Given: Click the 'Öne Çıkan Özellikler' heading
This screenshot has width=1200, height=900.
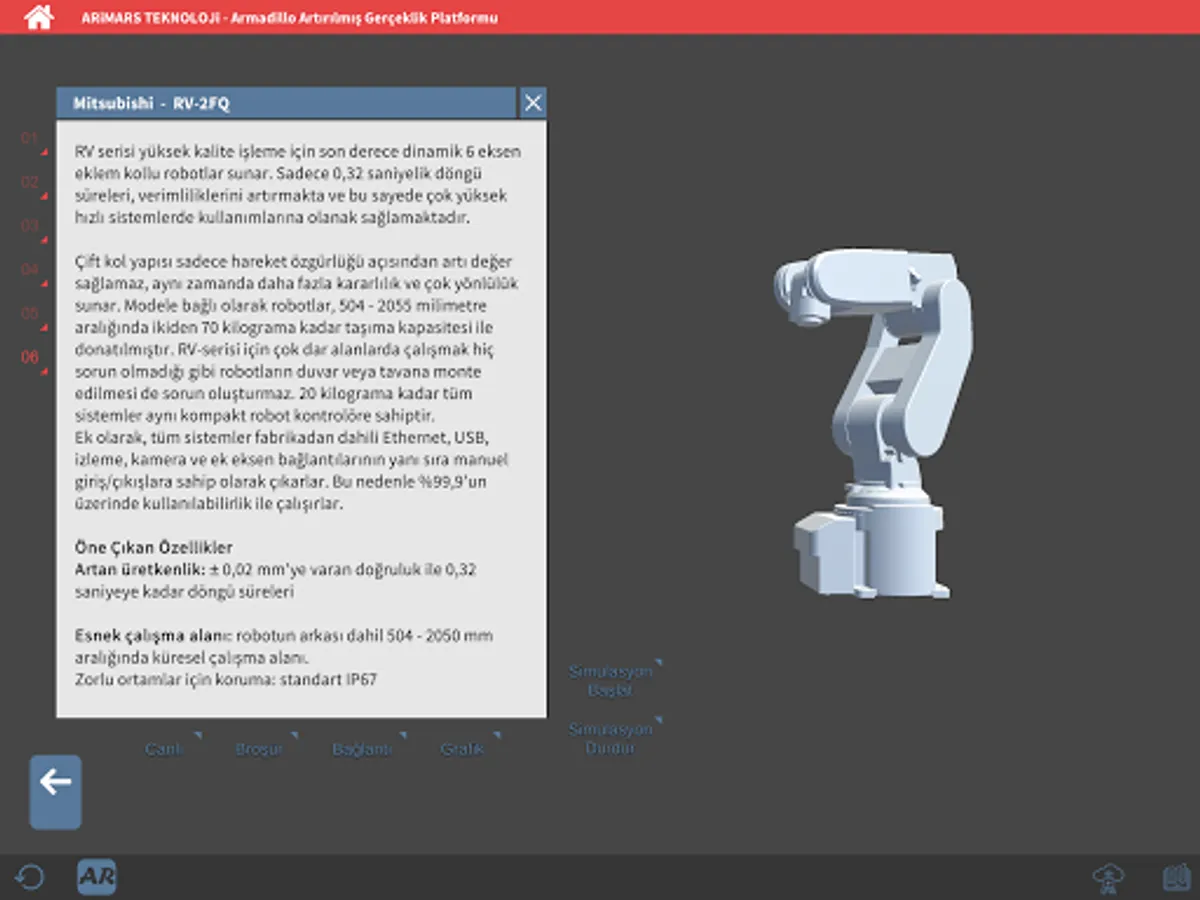Looking at the screenshot, I should tap(154, 547).
